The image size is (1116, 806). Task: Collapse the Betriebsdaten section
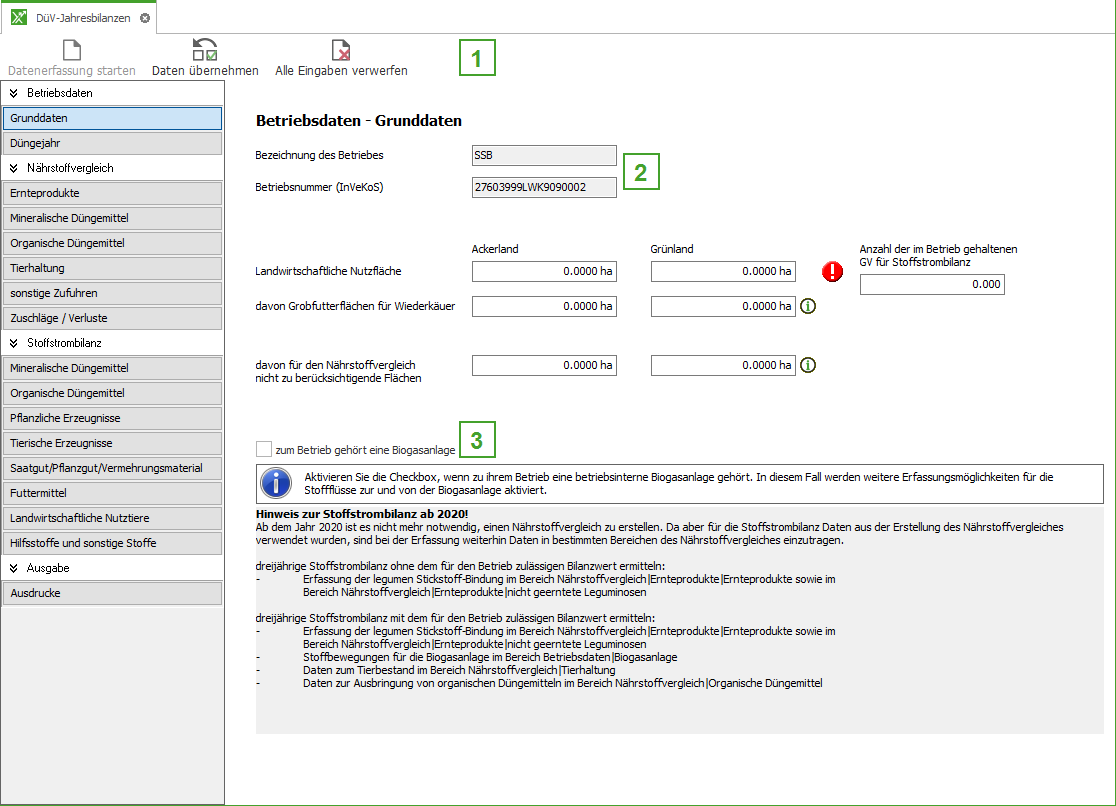(x=14, y=93)
